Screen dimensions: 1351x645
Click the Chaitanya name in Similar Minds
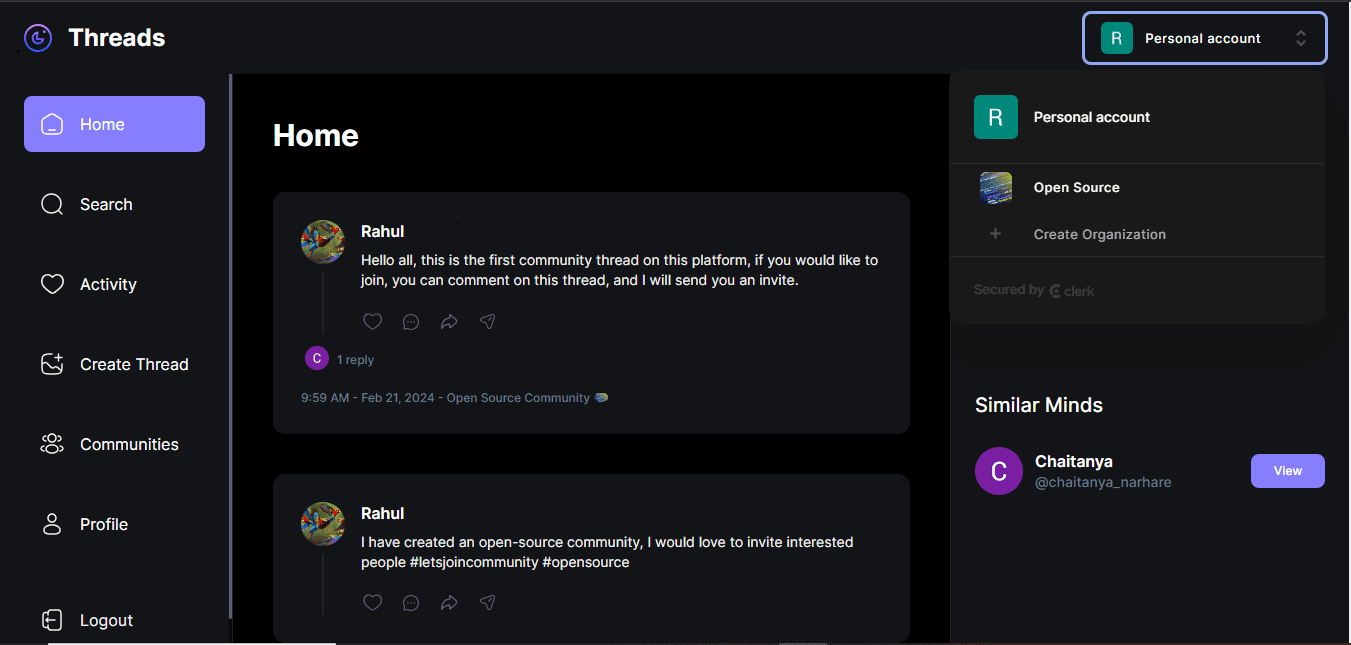[1074, 461]
